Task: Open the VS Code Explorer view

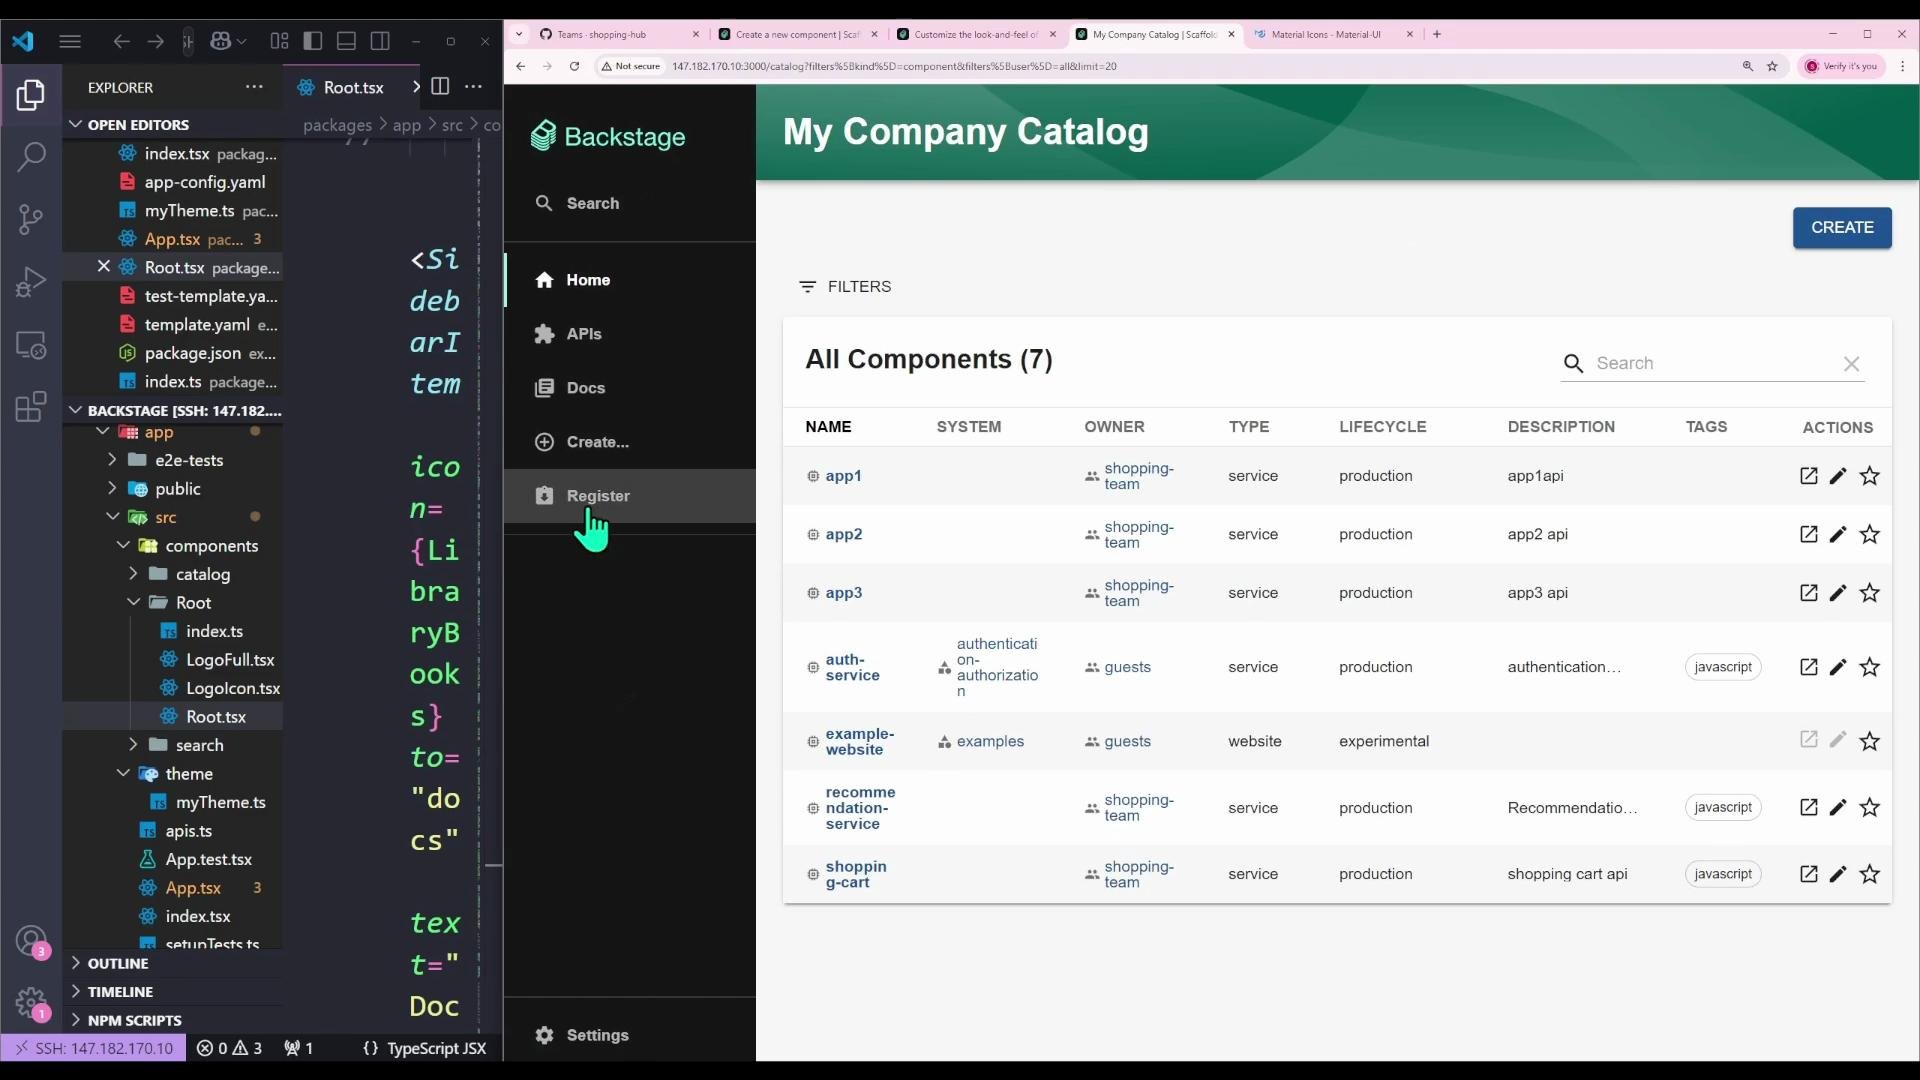Action: tap(30, 95)
